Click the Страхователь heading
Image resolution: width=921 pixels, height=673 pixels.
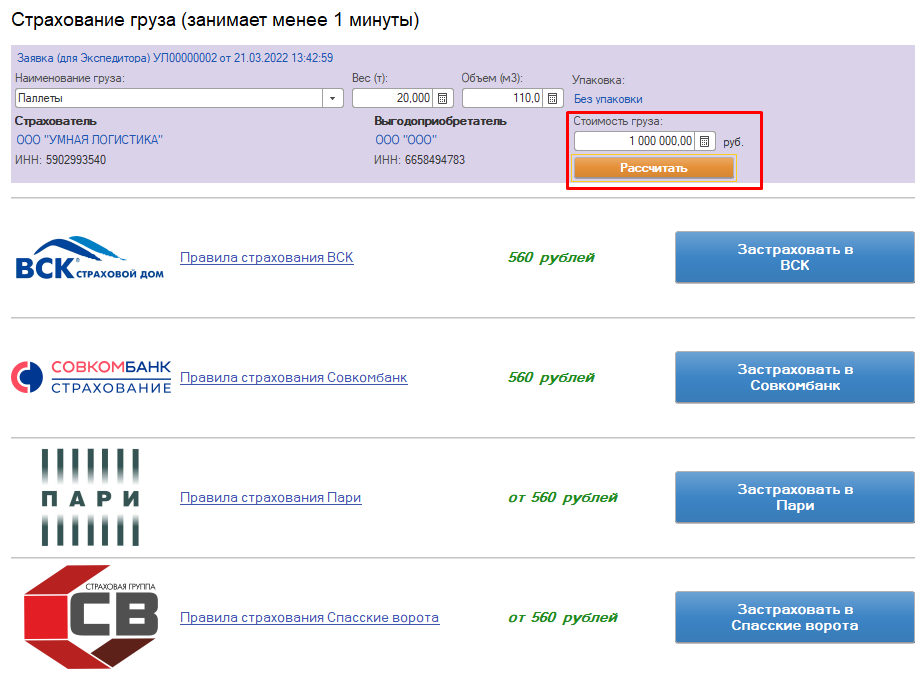56,121
